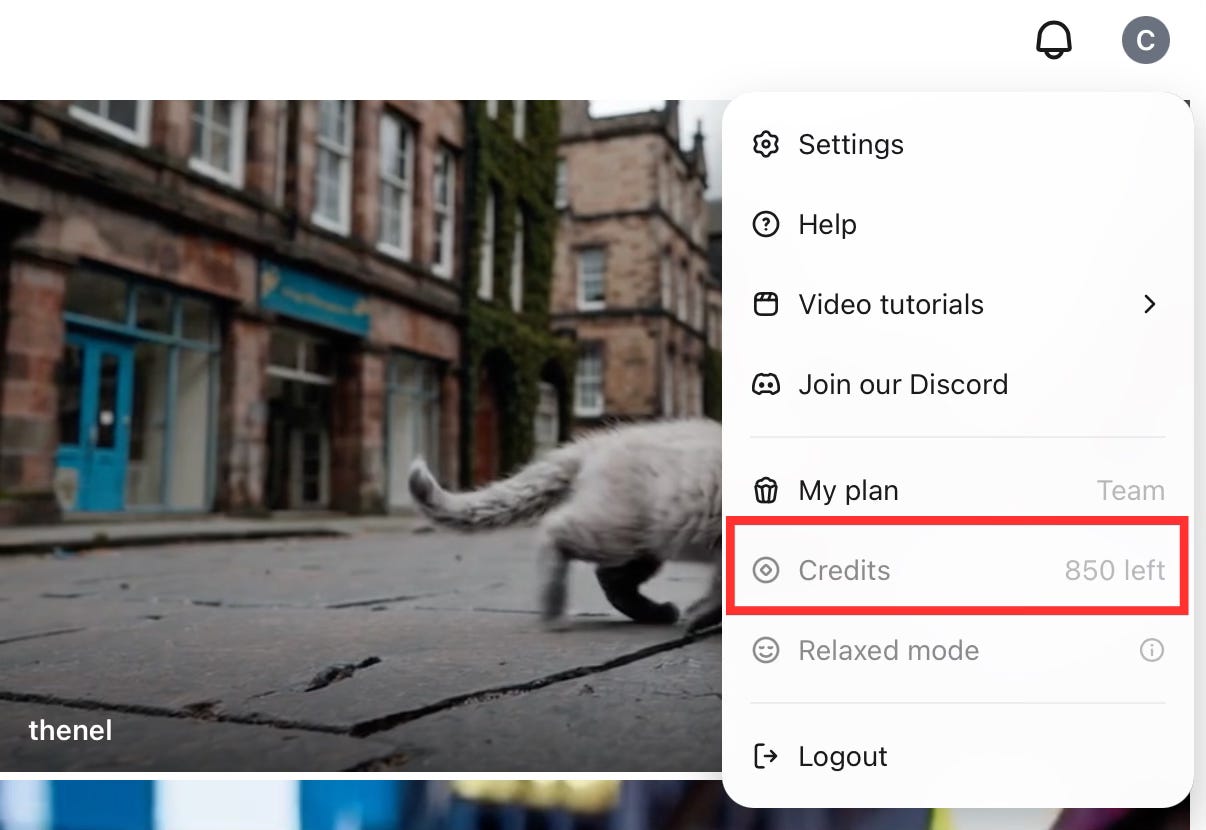This screenshot has width=1206, height=830.
Task: Select Help in the account menu
Action: [x=958, y=224]
